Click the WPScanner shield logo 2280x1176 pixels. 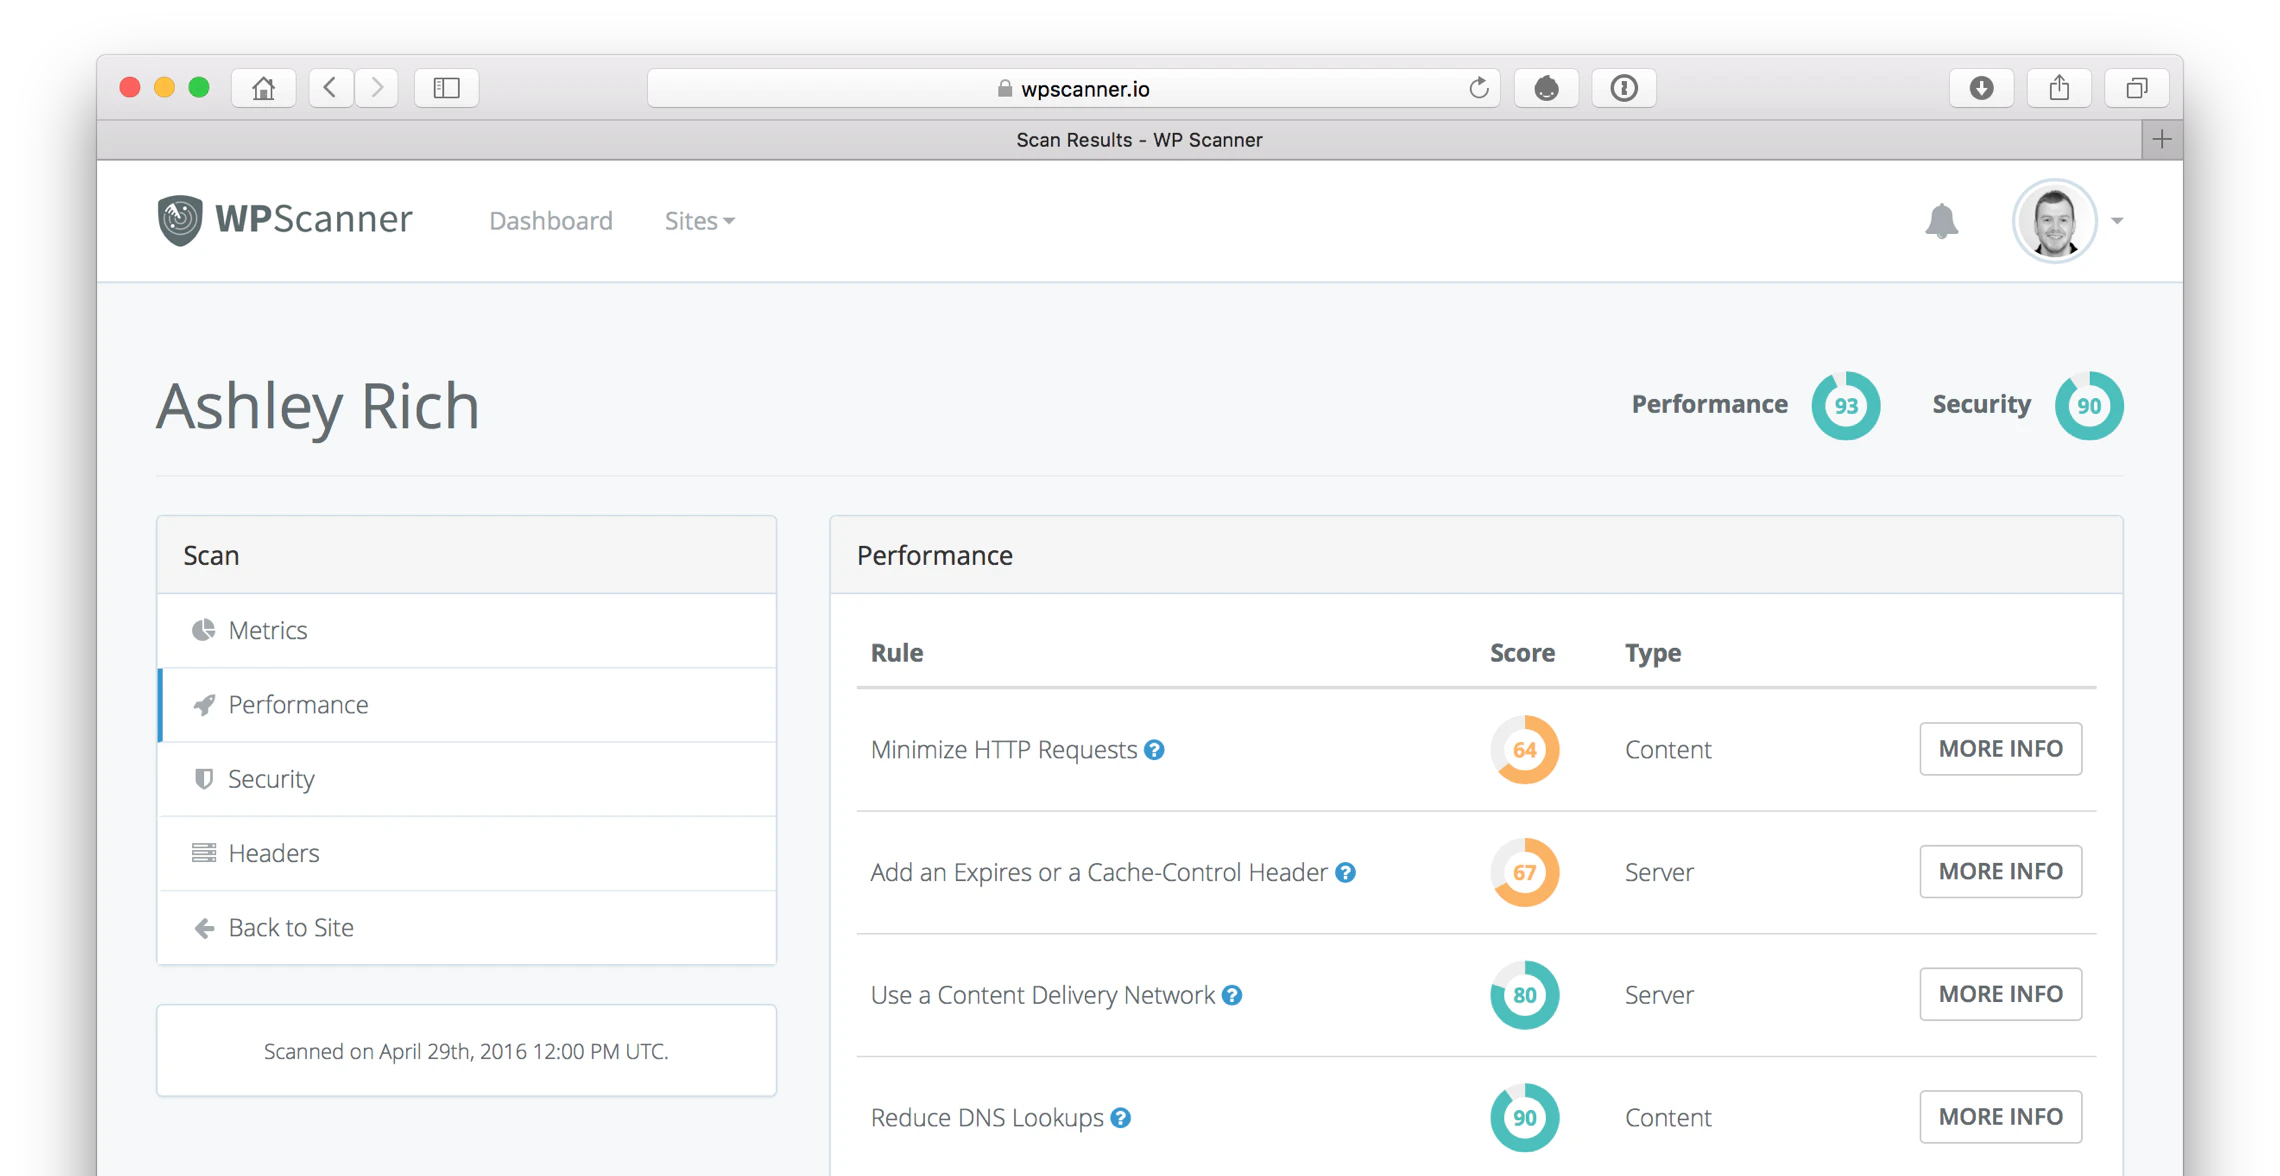pos(180,220)
